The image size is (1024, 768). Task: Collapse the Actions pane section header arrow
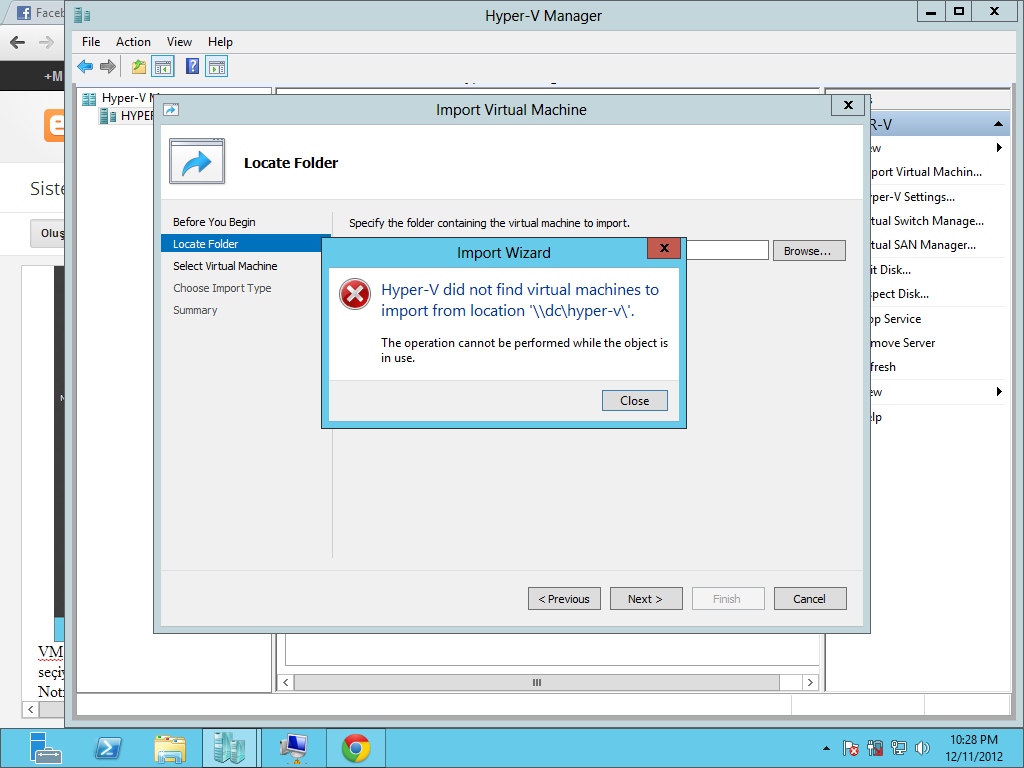click(998, 124)
